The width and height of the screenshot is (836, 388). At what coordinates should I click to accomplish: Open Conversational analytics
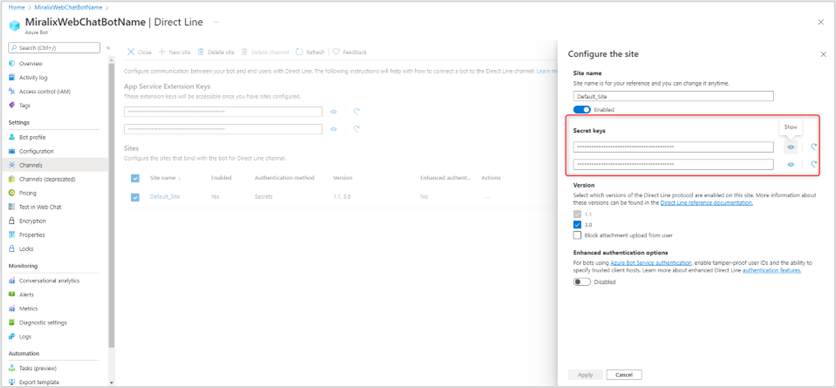(49, 280)
